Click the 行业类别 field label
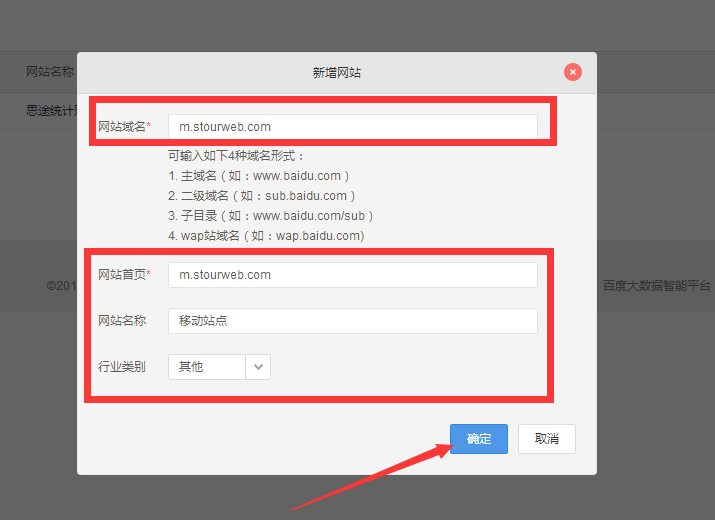The width and height of the screenshot is (715, 520). click(121, 367)
